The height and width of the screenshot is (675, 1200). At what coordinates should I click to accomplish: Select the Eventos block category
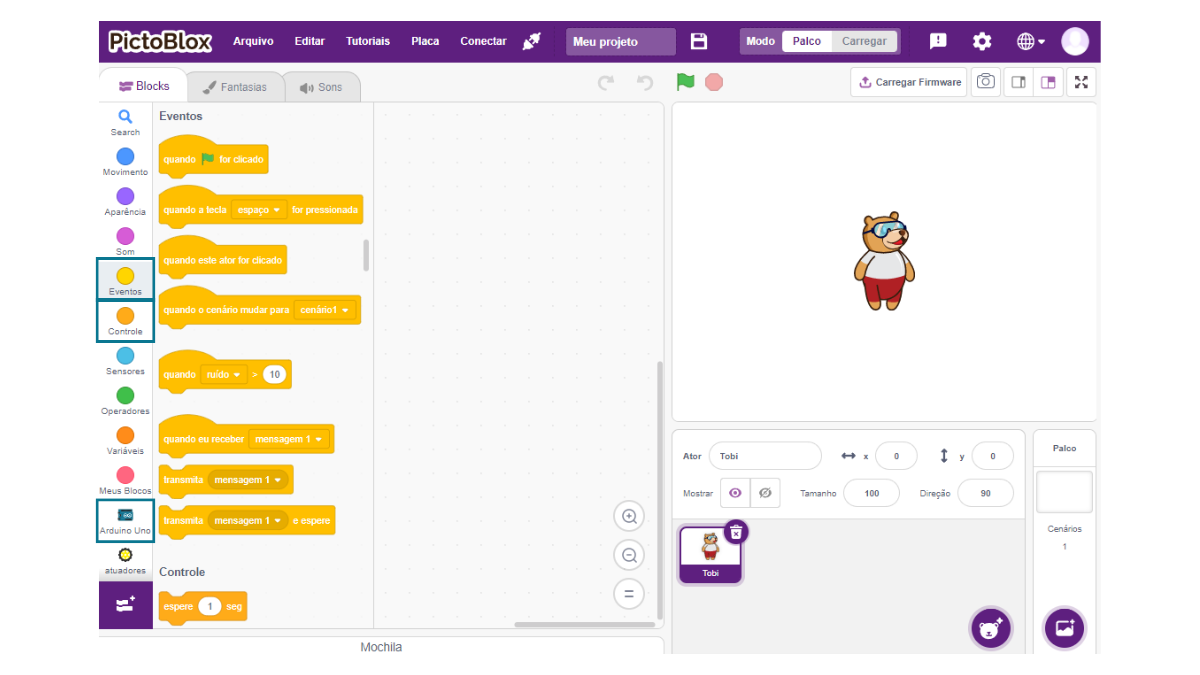[125, 278]
